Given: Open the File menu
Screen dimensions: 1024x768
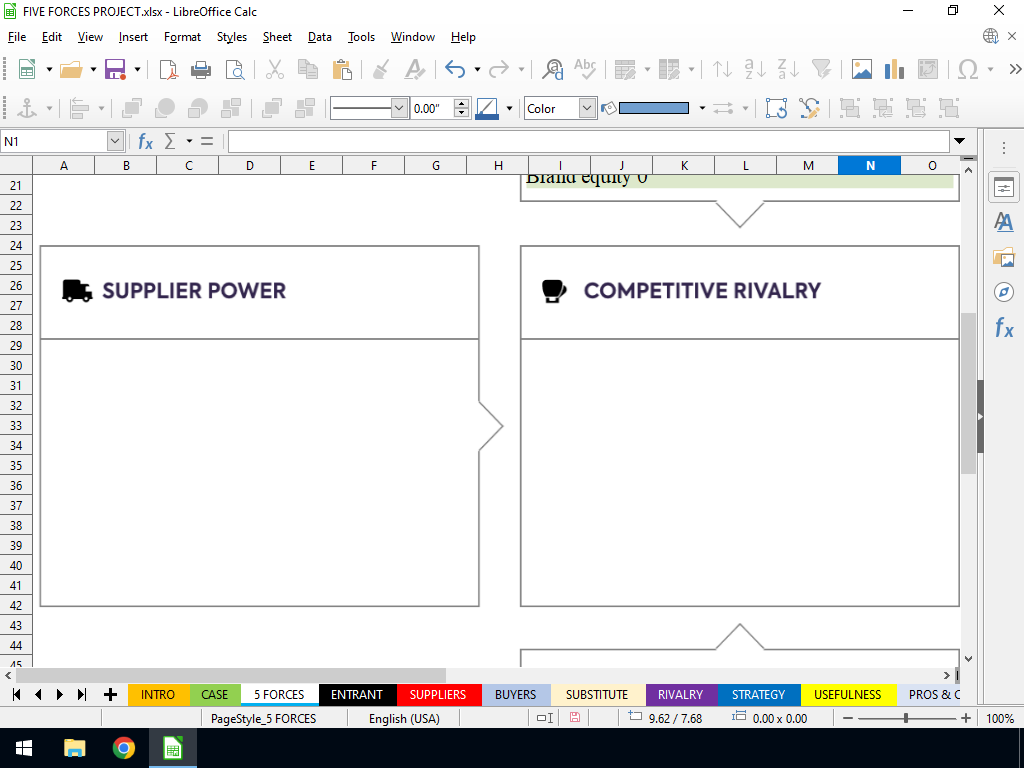Looking at the screenshot, I should (17, 37).
